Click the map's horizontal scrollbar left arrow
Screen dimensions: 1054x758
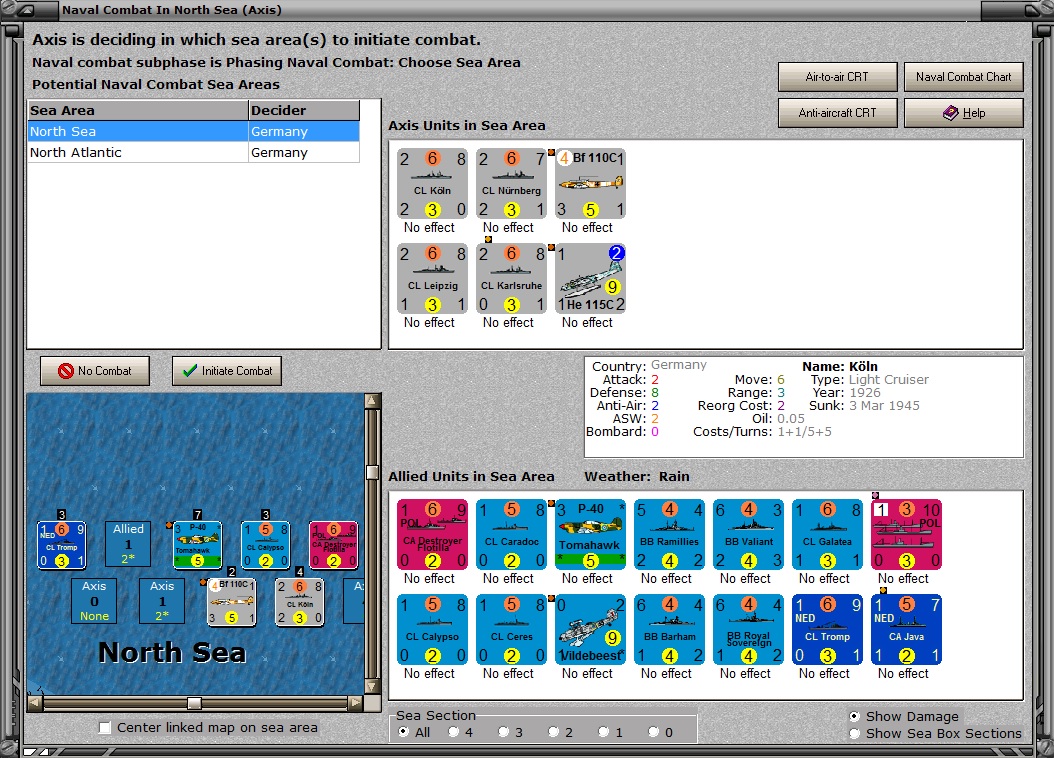coord(35,703)
